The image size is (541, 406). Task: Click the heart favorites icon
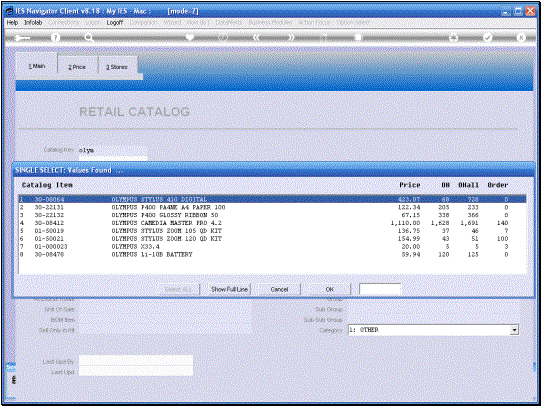point(189,37)
